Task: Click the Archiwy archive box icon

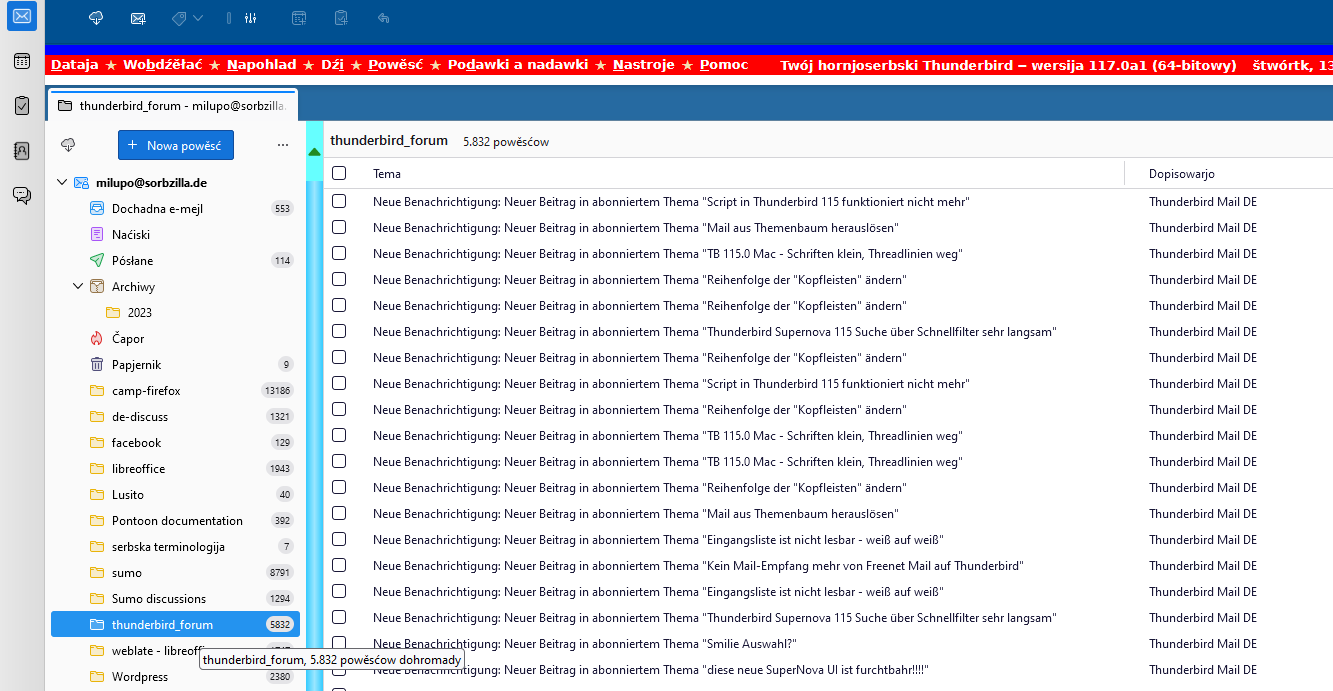Action: pos(97,287)
